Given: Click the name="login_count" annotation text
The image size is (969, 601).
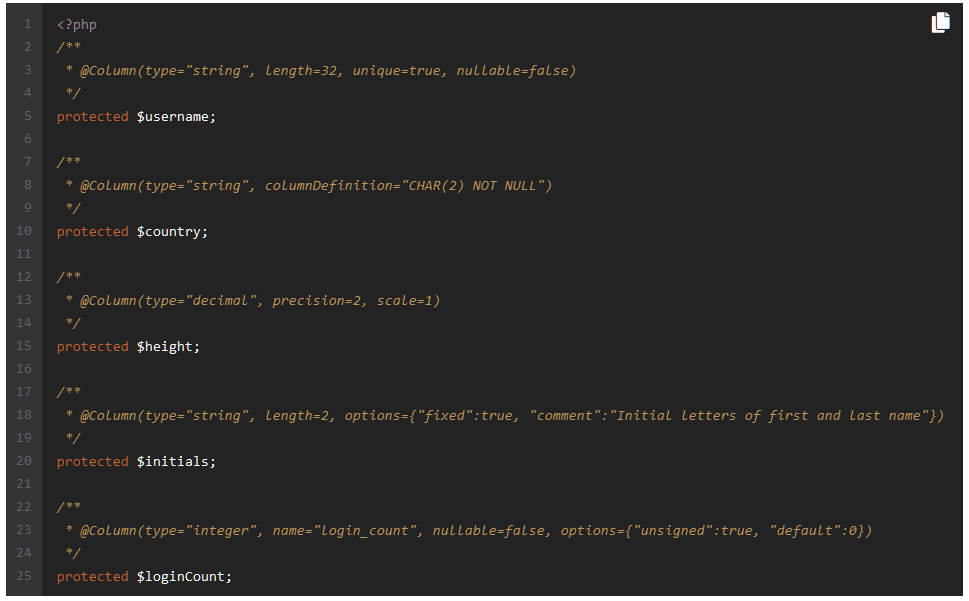Looking at the screenshot, I should click(347, 531).
